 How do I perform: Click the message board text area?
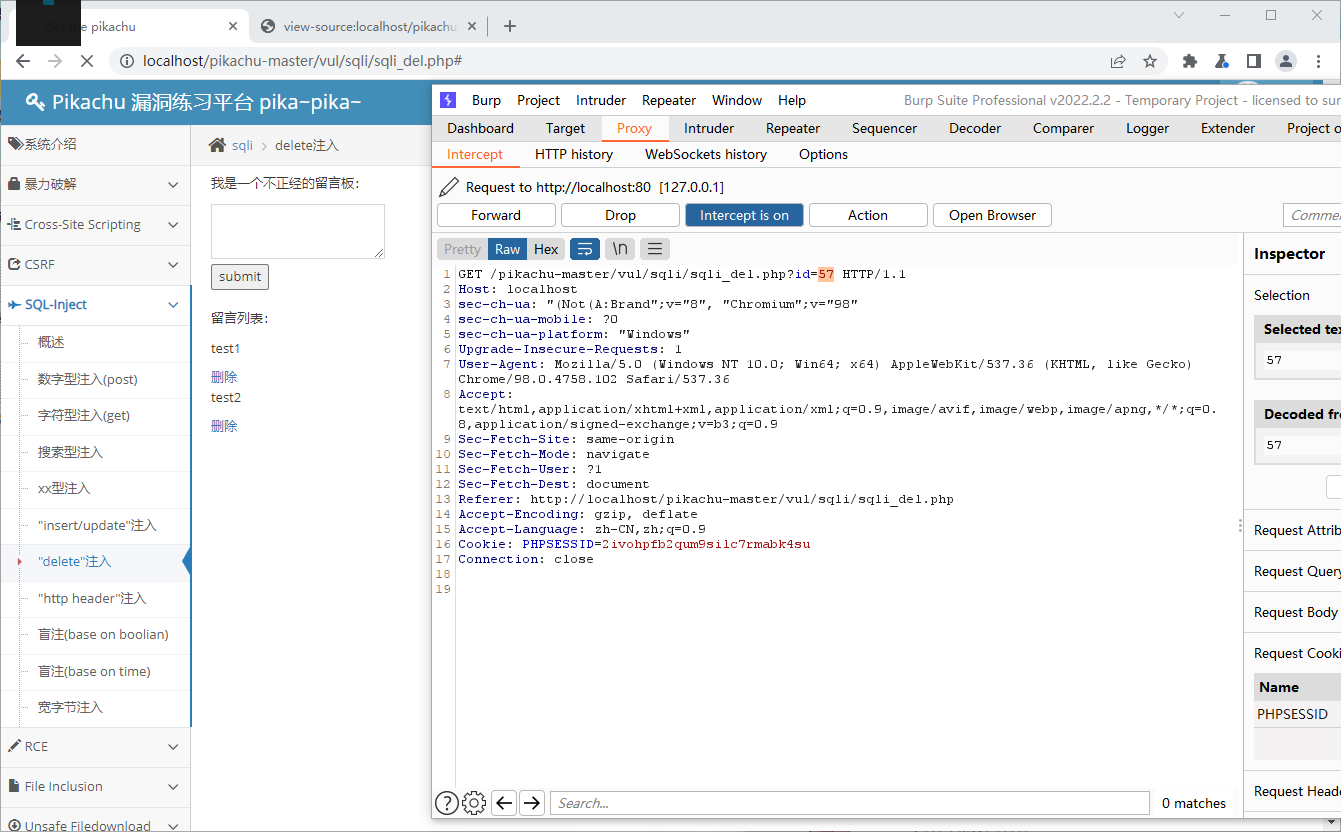pyautogui.click(x=297, y=231)
